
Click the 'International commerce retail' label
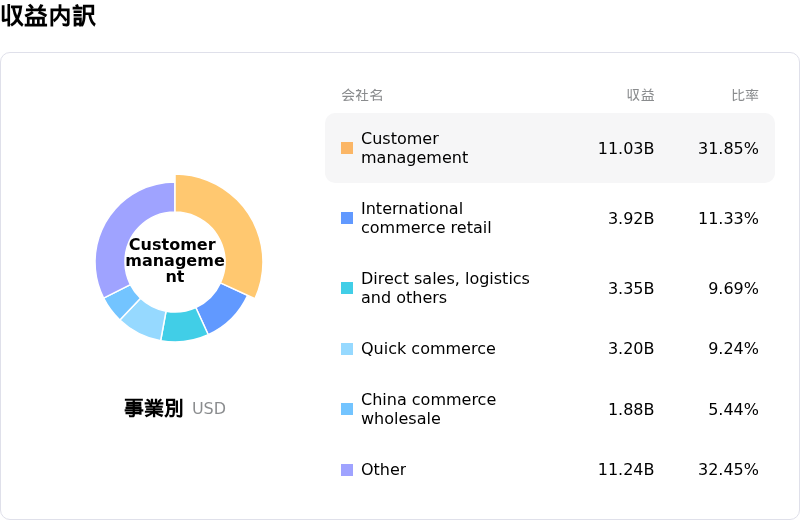pyautogui.click(x=426, y=218)
